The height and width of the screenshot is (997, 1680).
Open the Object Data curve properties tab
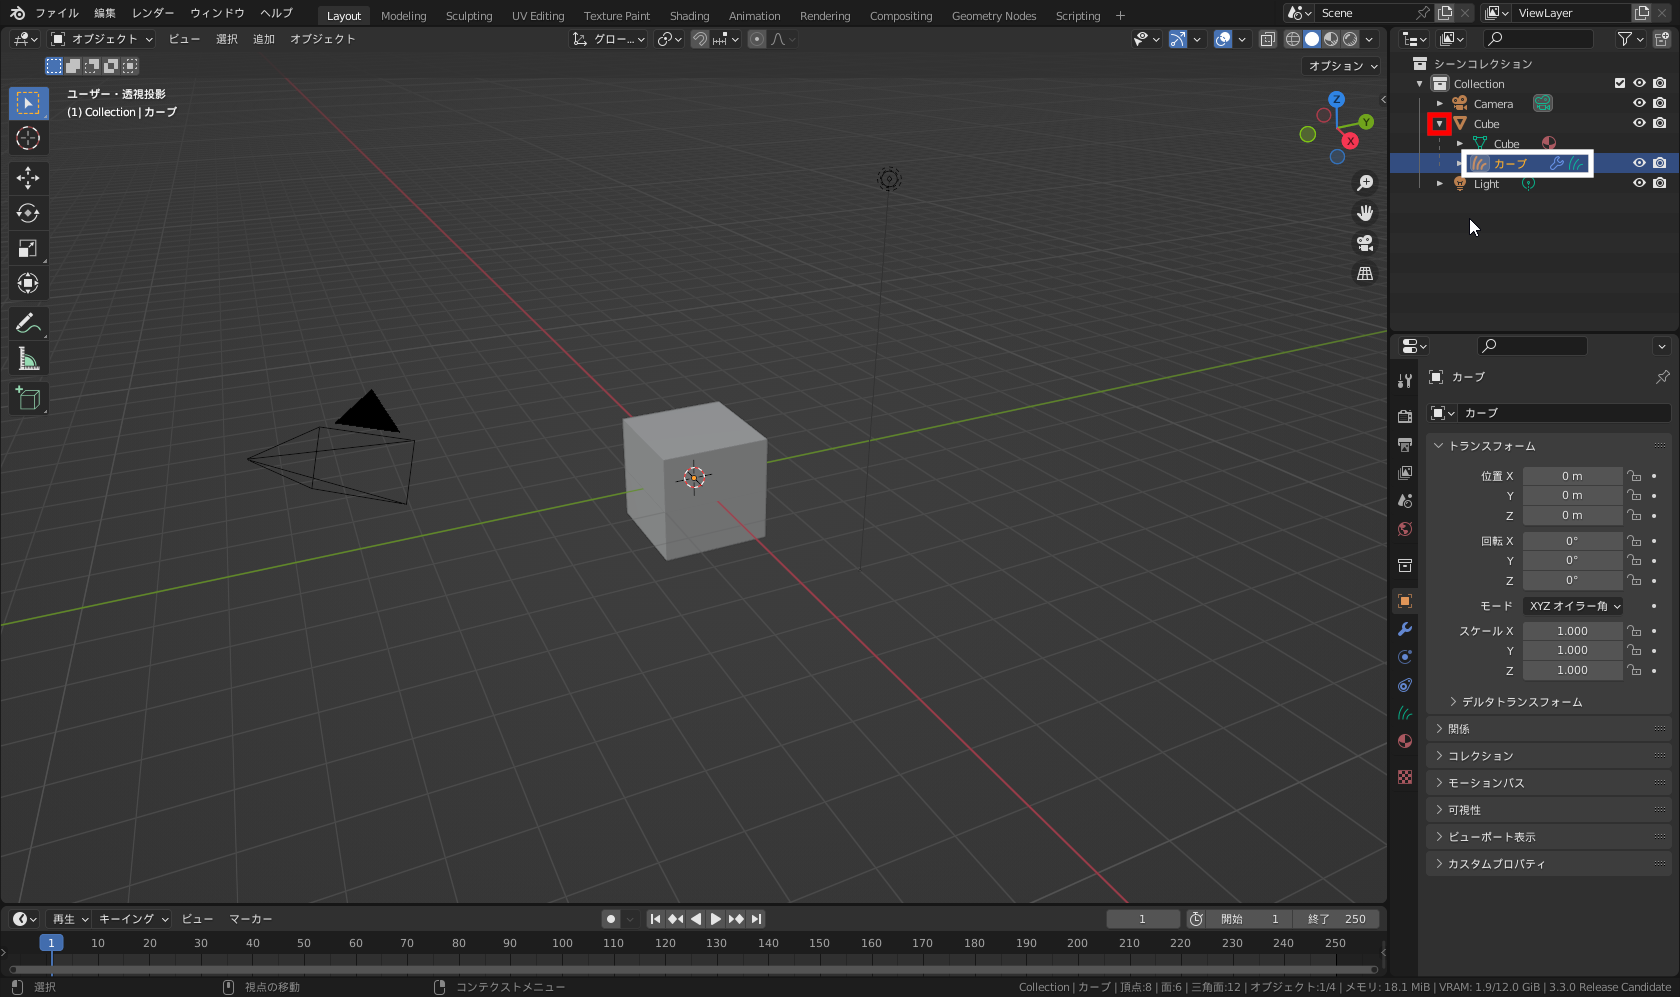[x=1405, y=713]
